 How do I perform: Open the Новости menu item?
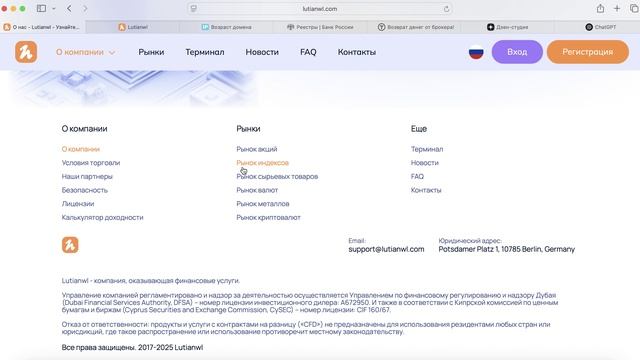(262, 52)
